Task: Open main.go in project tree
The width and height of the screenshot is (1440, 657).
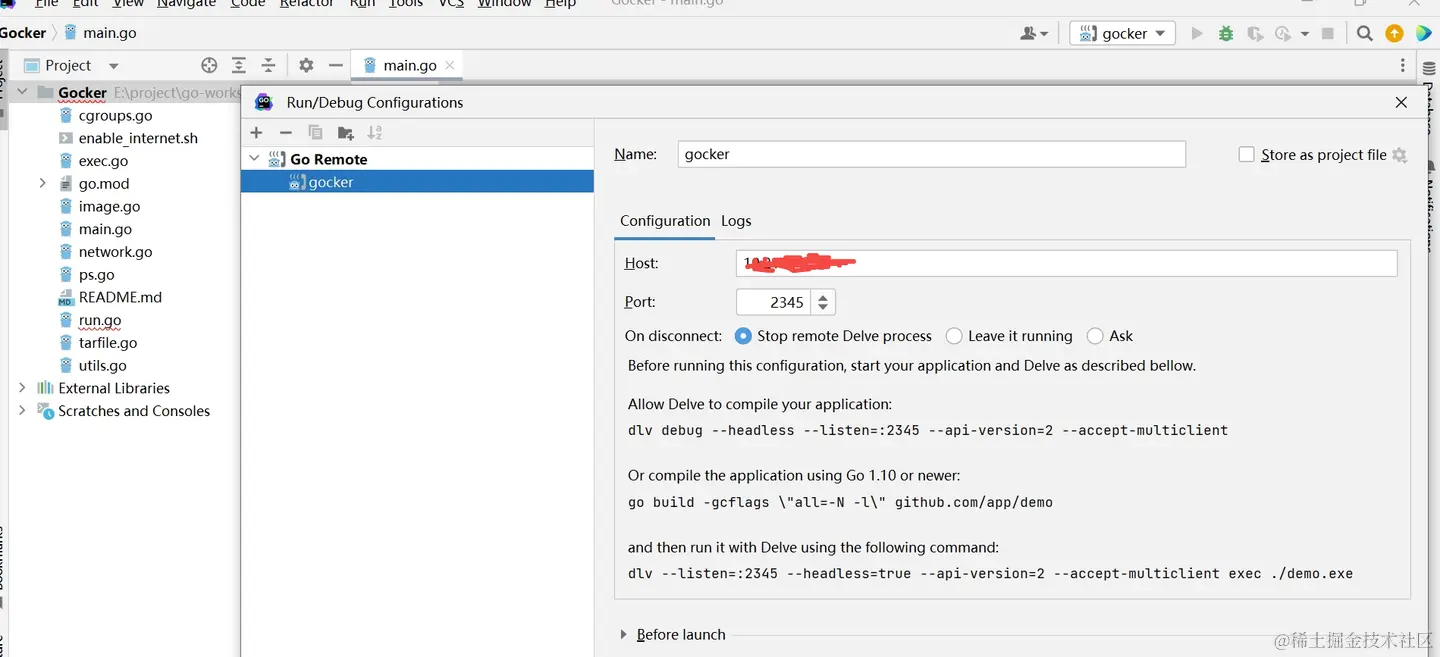Action: [x=105, y=229]
